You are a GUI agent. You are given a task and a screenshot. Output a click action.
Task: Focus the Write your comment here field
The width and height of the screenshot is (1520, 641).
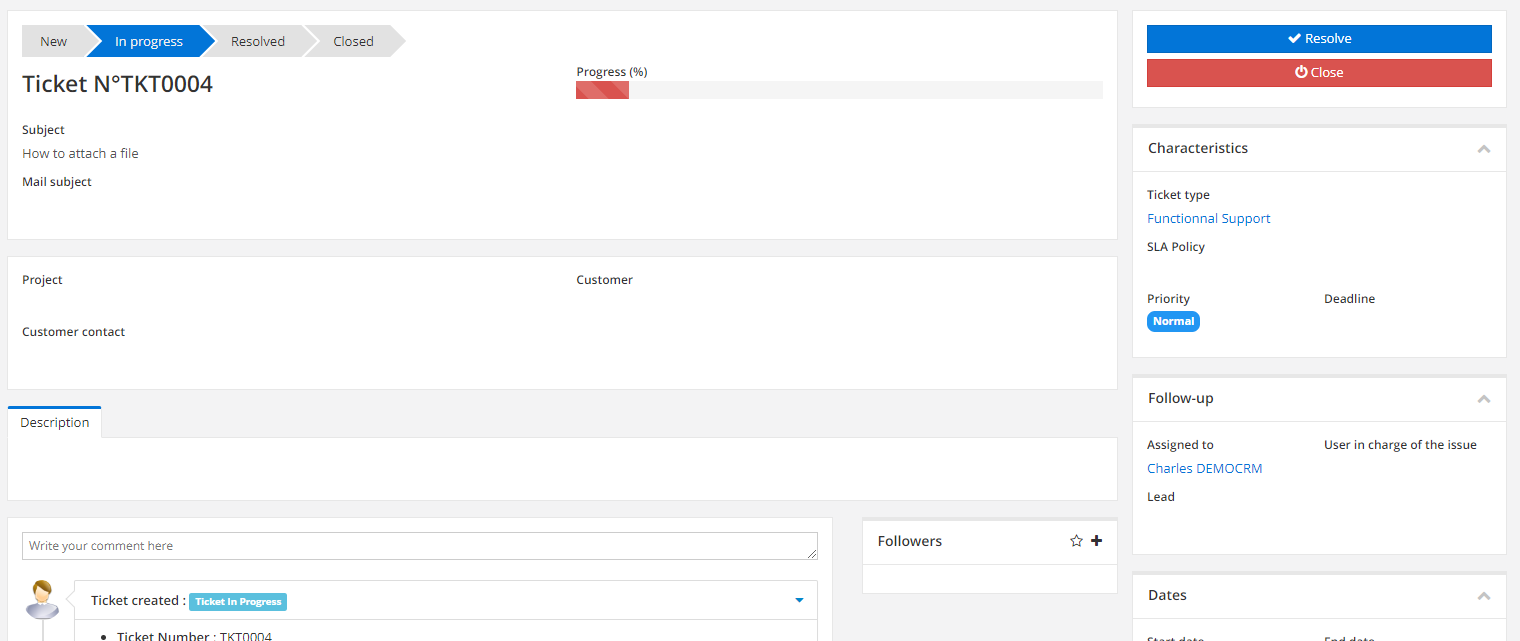(420, 546)
